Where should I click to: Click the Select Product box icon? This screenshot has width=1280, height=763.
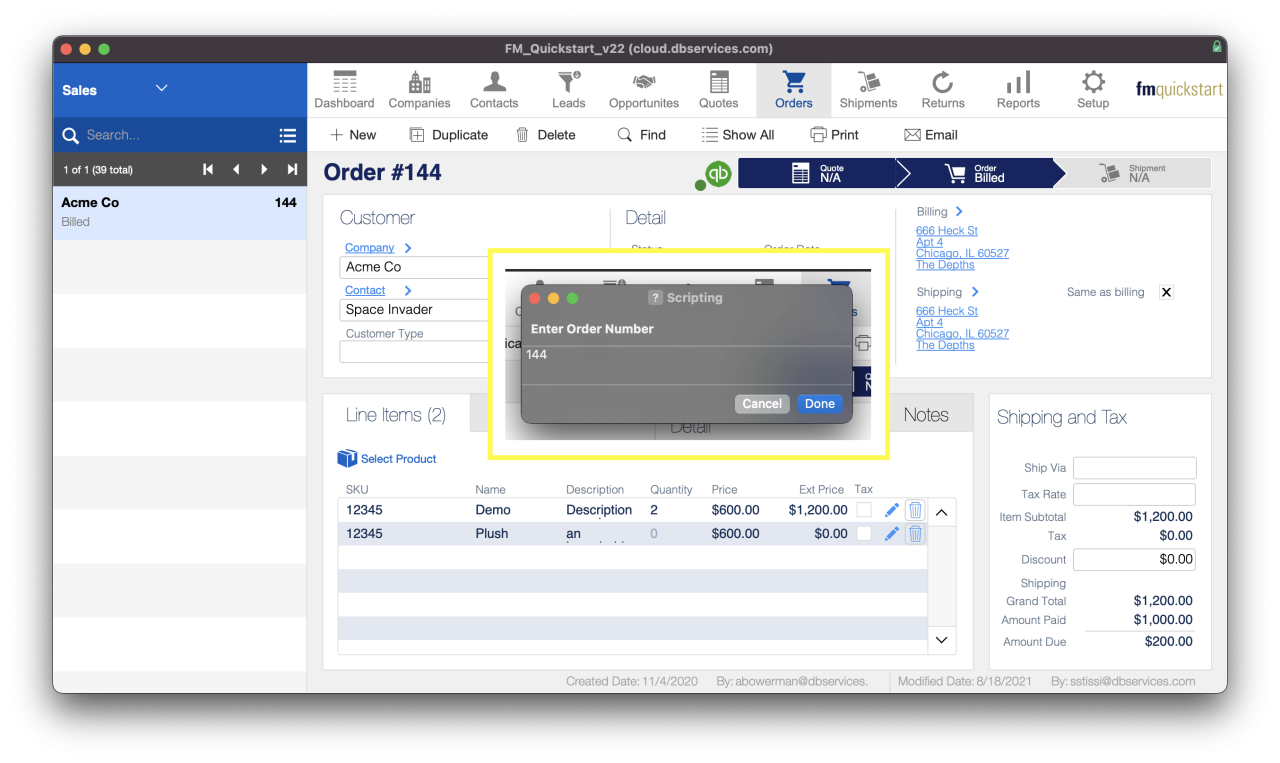coord(347,458)
